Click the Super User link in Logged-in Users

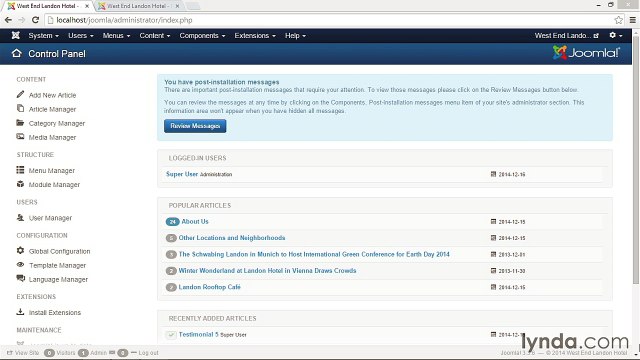click(x=182, y=174)
